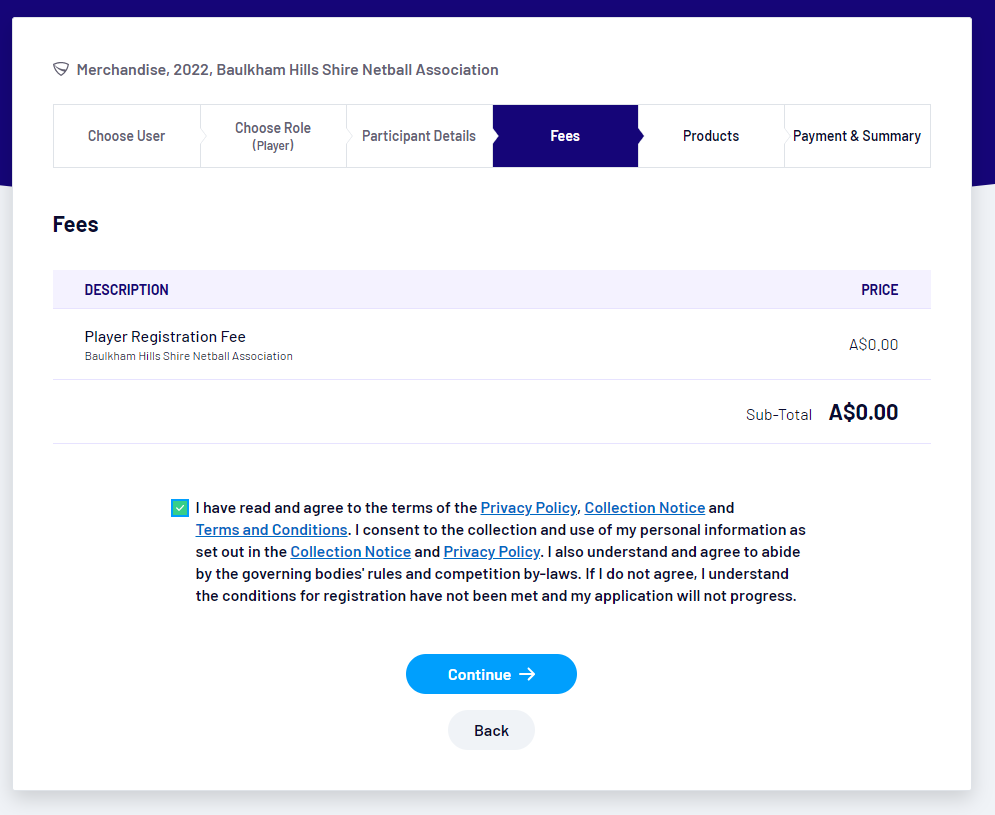Click the Continue button
Viewport: 995px width, 815px height.
491,674
